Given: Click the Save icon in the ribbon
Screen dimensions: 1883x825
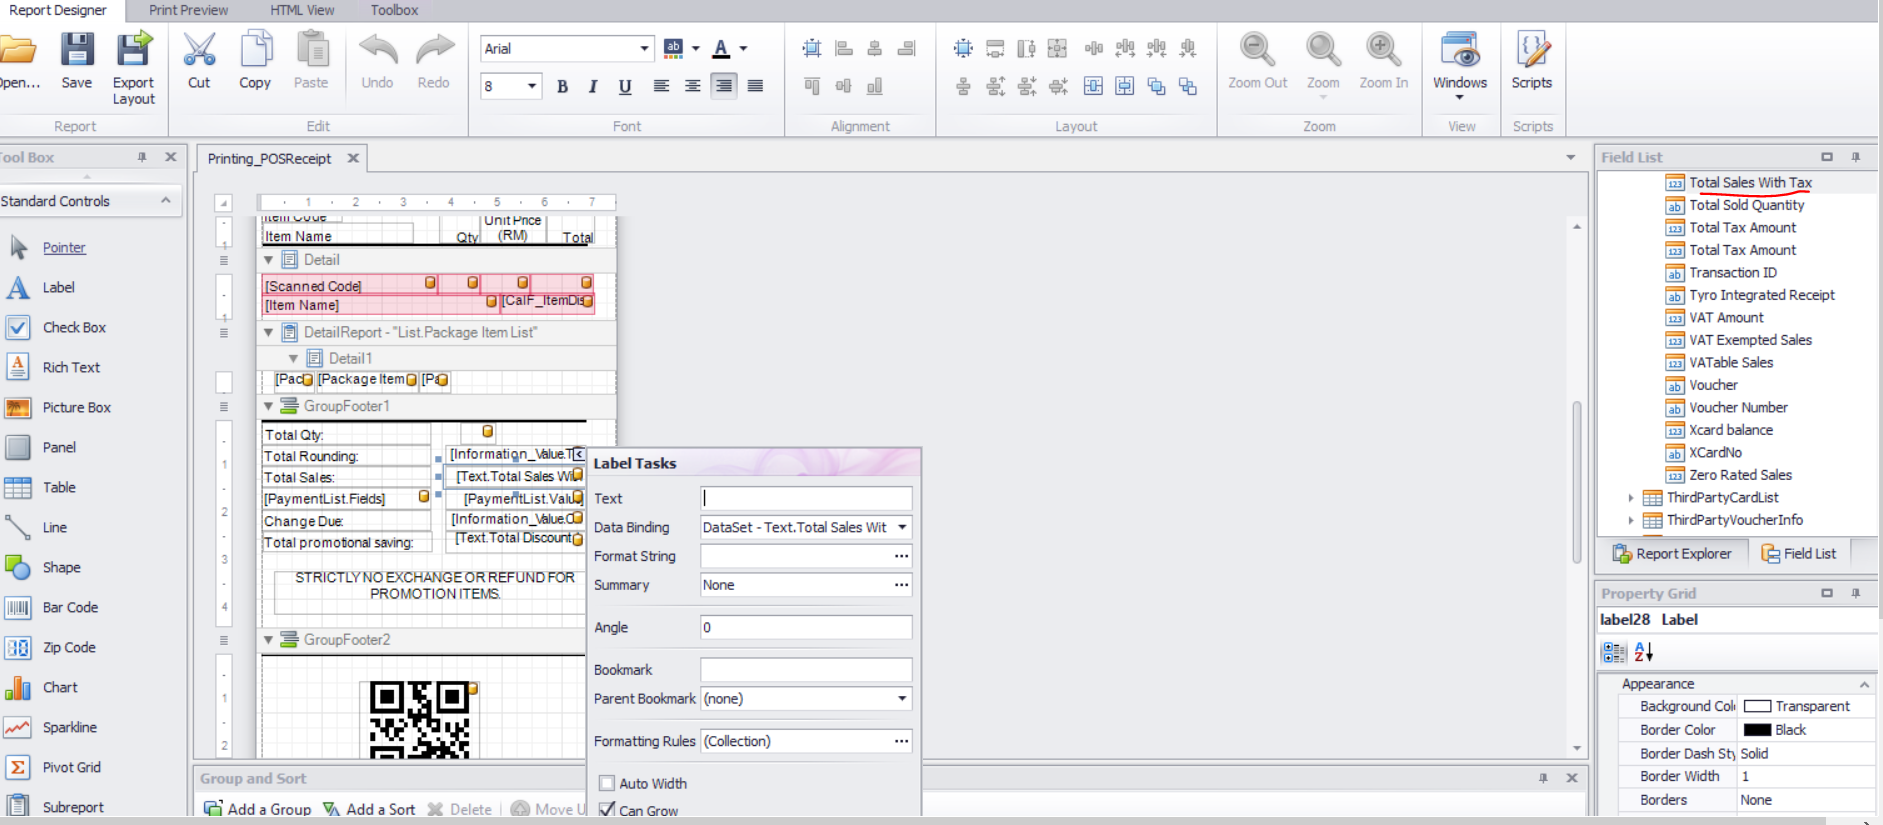Looking at the screenshot, I should (x=76, y=50).
